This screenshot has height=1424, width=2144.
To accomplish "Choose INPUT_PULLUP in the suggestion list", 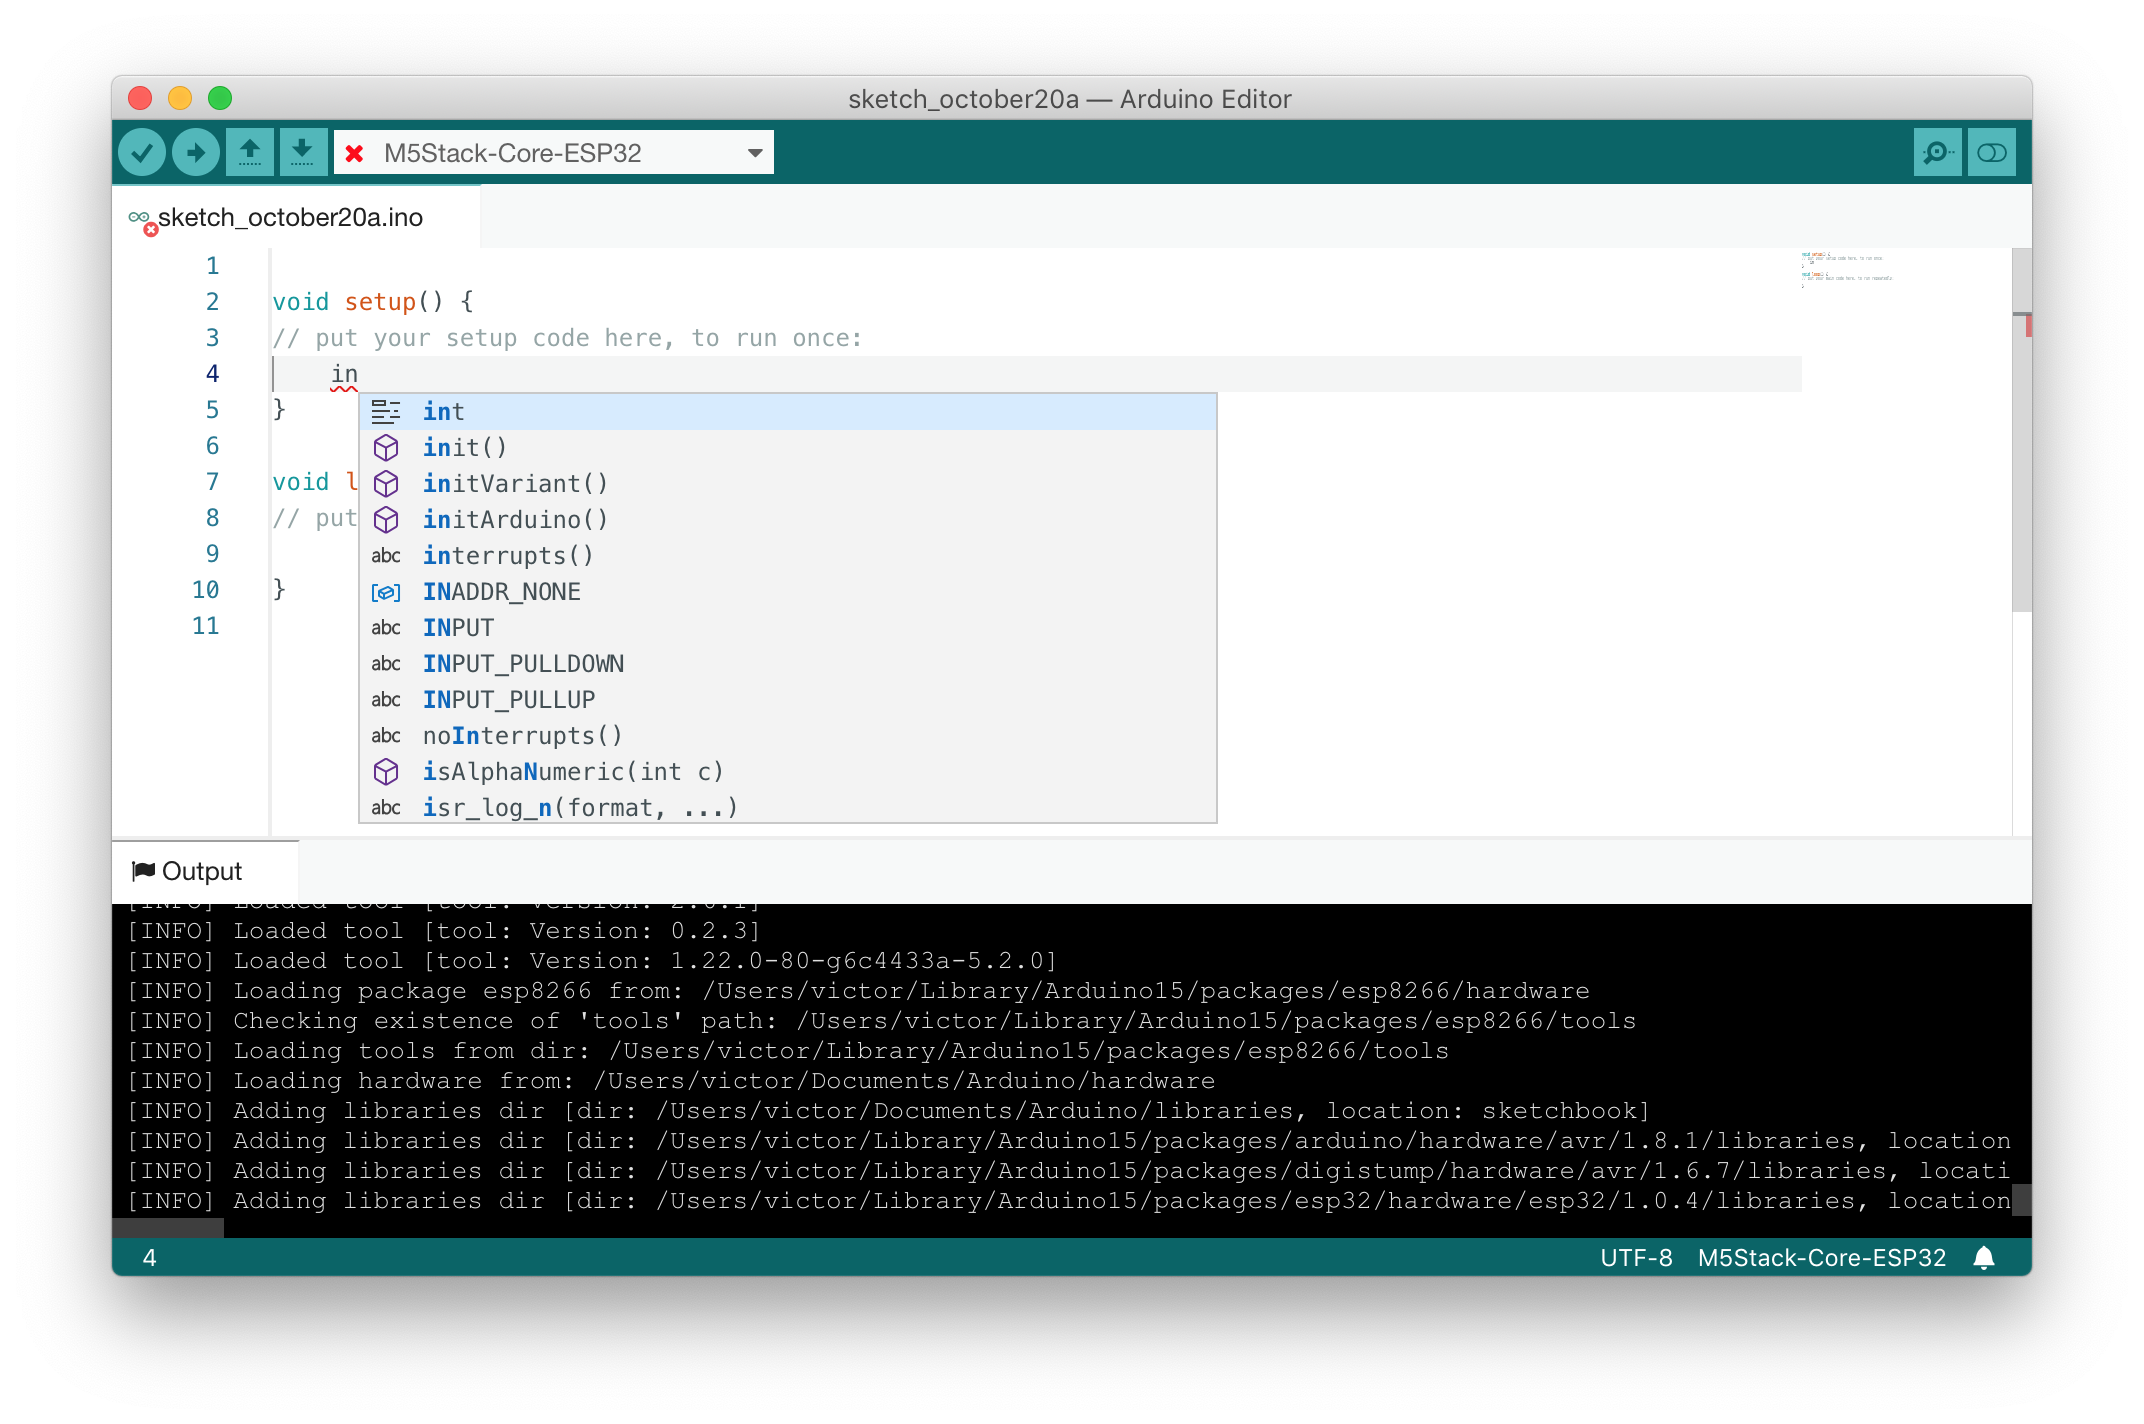I will 508,699.
